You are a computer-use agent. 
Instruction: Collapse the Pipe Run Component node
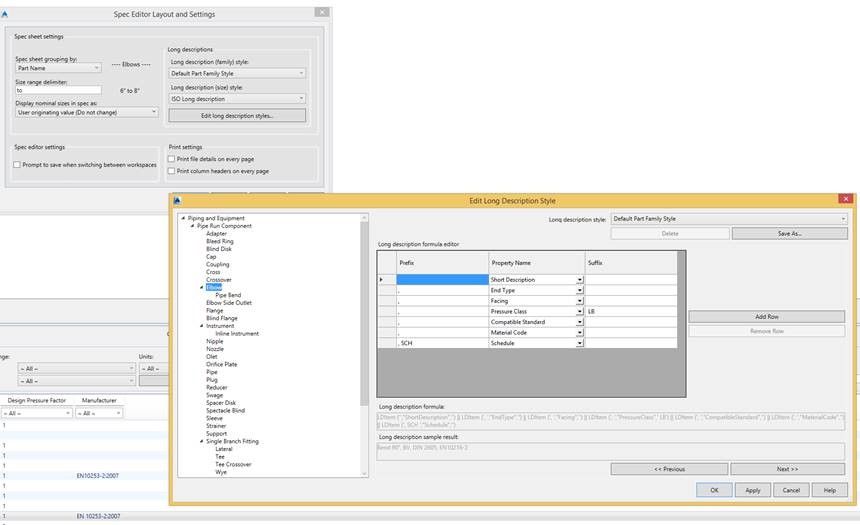193,226
